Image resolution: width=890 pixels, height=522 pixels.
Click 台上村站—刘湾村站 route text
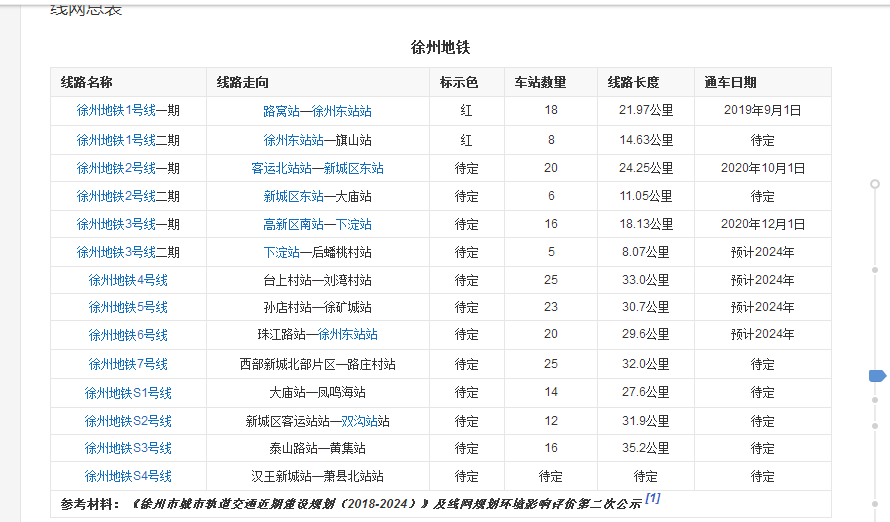(317, 280)
